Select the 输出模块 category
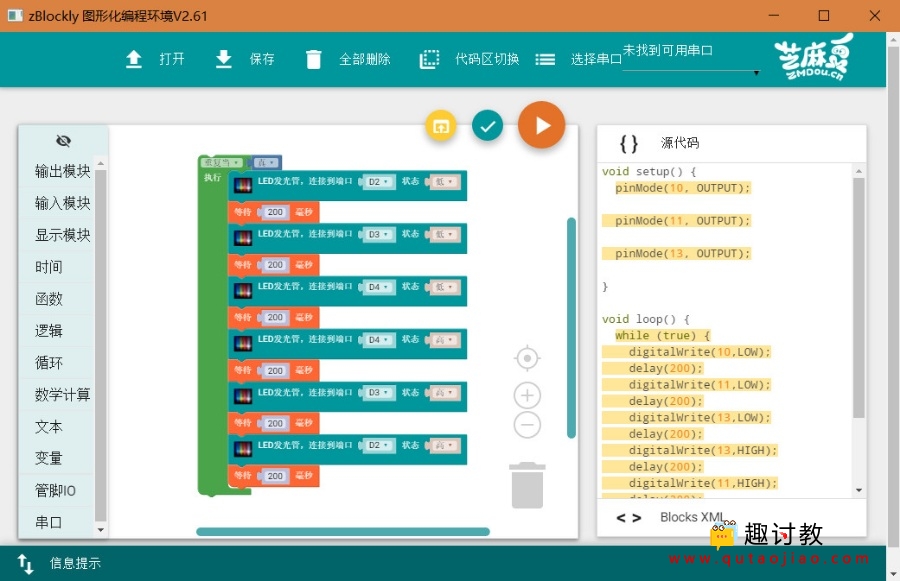The height and width of the screenshot is (581, 900). [63, 171]
